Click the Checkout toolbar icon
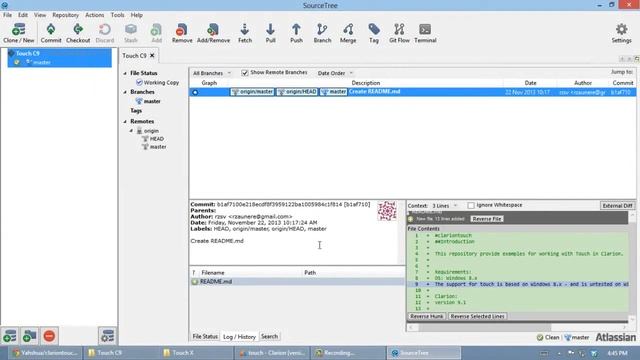 [x=78, y=33]
